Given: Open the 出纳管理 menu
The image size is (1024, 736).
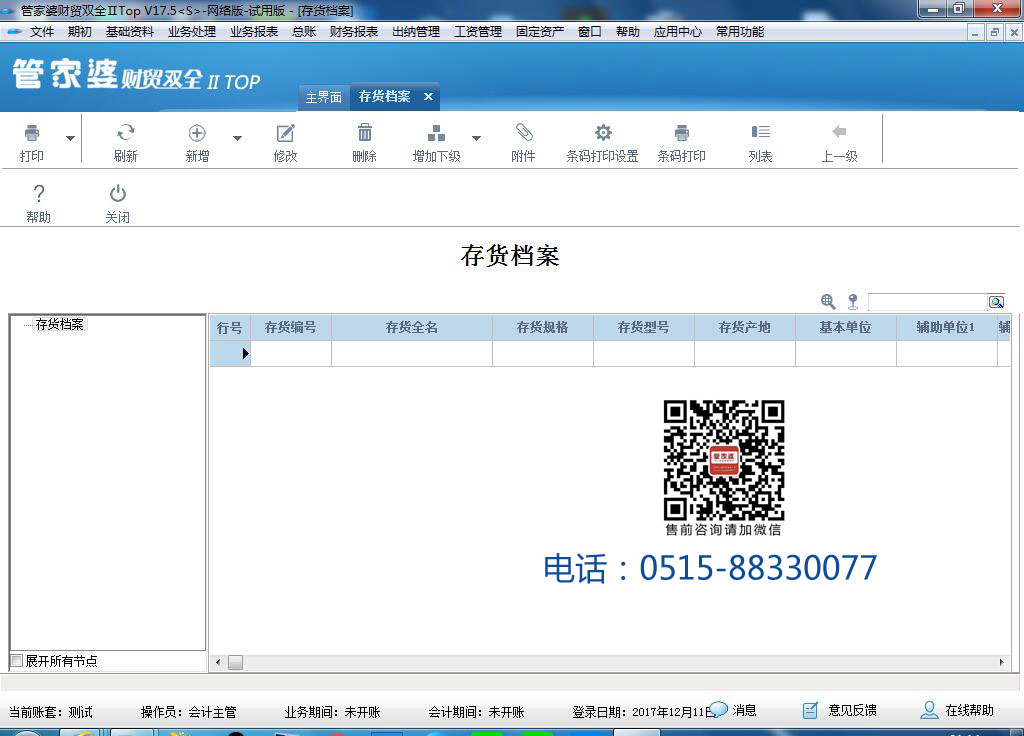Looking at the screenshot, I should pyautogui.click(x=416, y=31).
